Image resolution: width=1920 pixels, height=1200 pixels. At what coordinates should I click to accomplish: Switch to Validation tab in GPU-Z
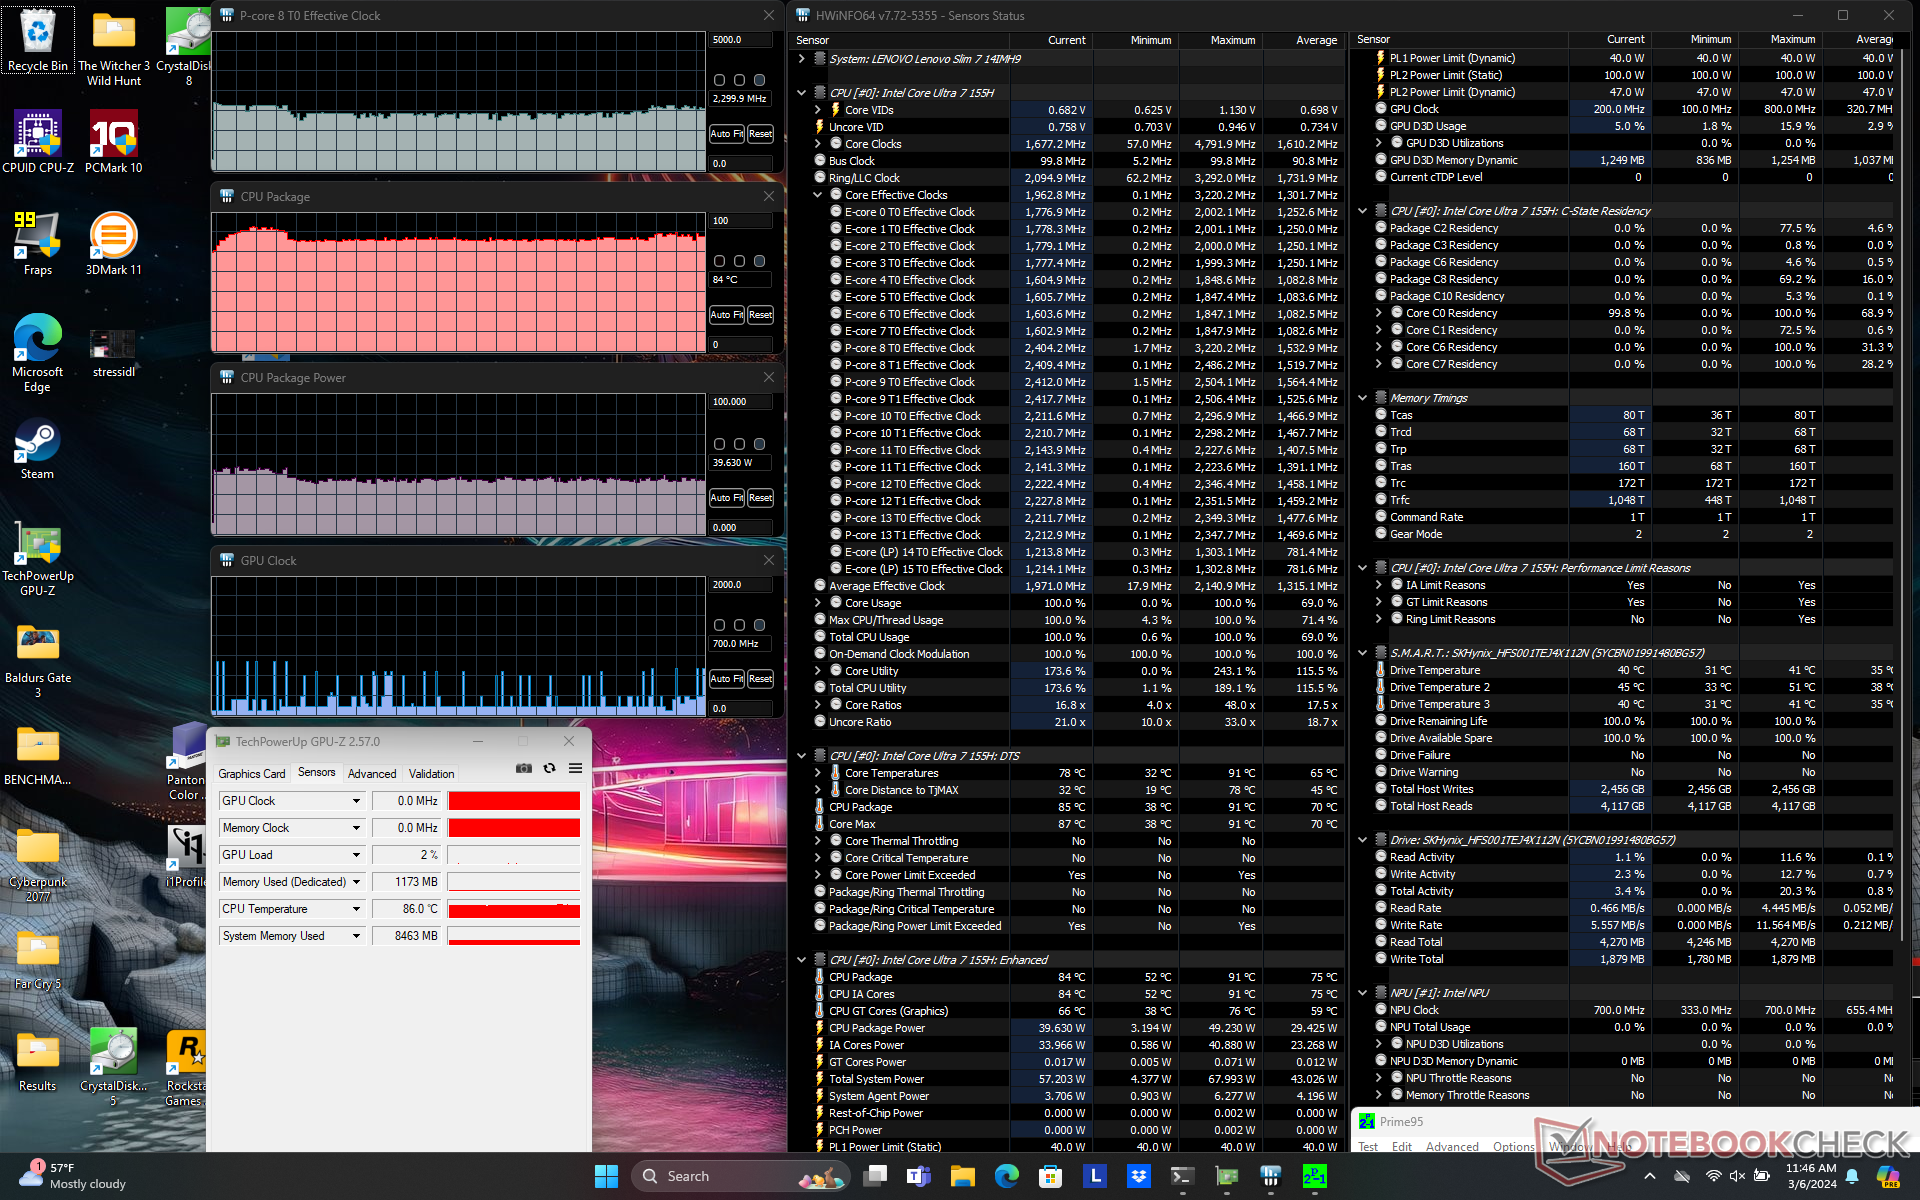pyautogui.click(x=431, y=774)
